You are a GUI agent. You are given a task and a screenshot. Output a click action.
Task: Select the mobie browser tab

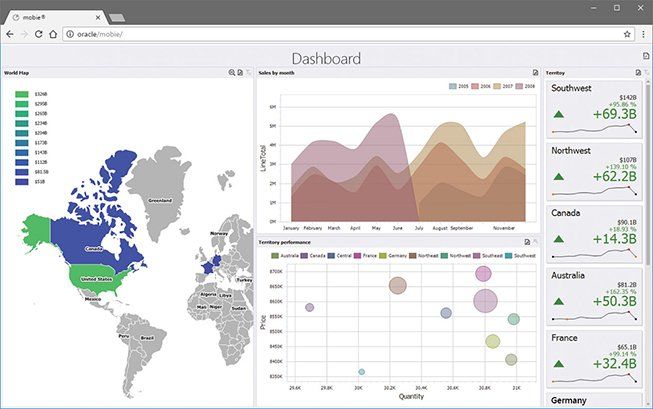point(55,16)
